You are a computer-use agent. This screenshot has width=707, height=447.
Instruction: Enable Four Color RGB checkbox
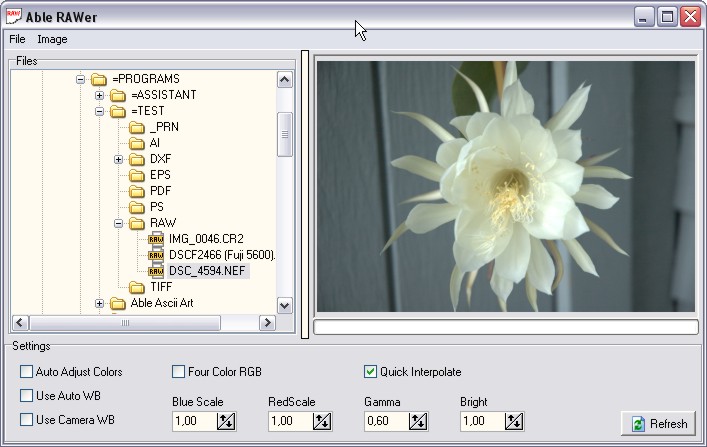(179, 372)
